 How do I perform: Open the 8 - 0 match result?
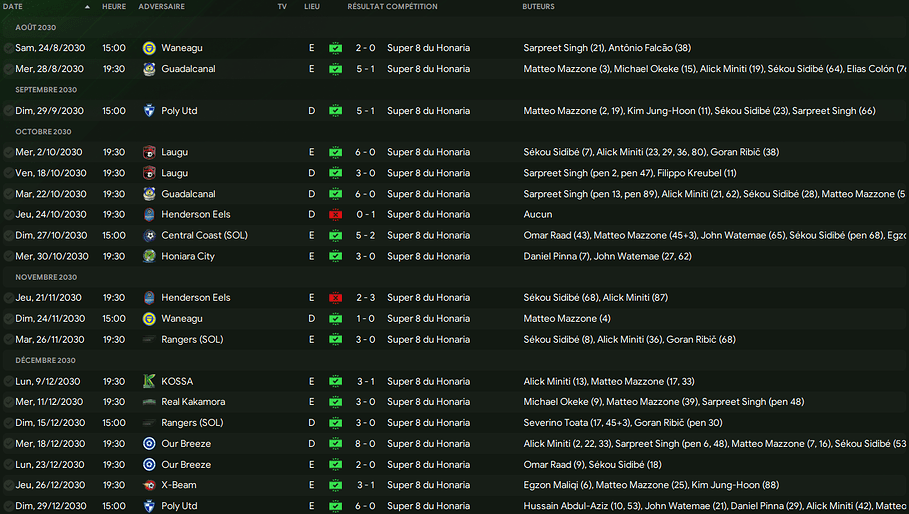point(365,444)
